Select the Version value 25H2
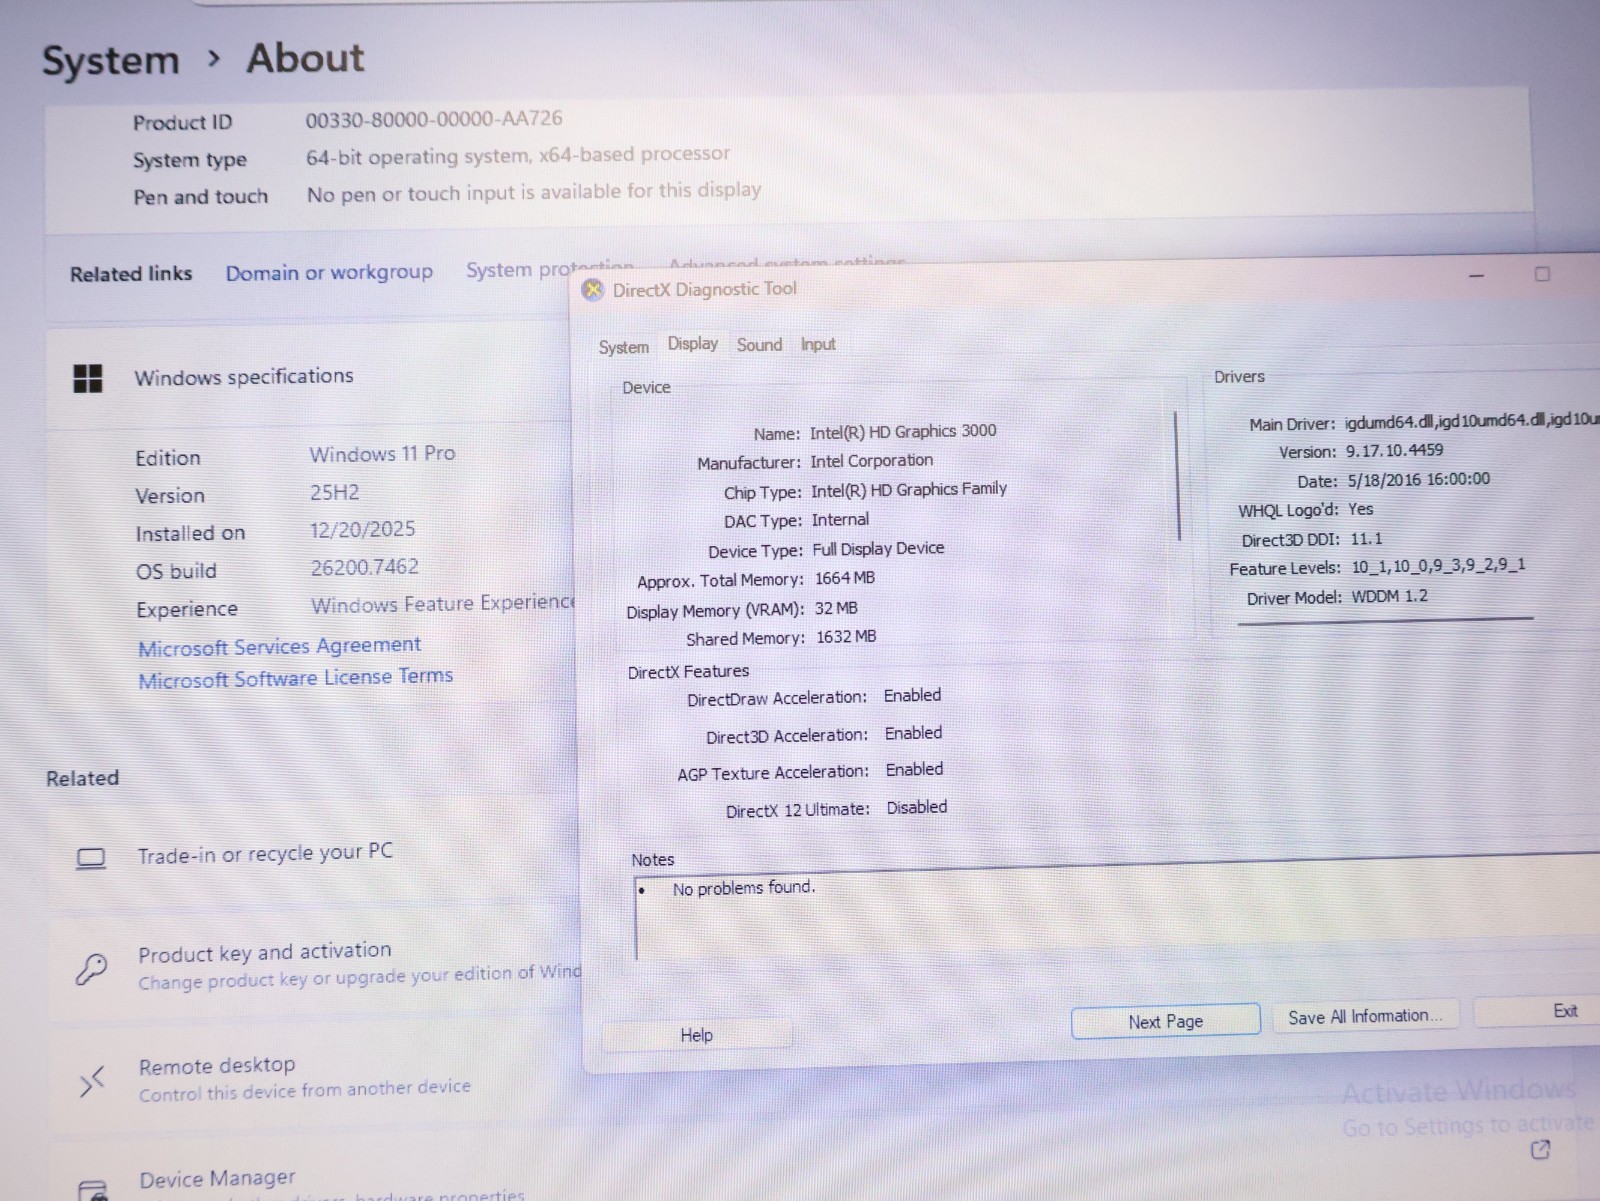The image size is (1600, 1201). click(x=334, y=492)
